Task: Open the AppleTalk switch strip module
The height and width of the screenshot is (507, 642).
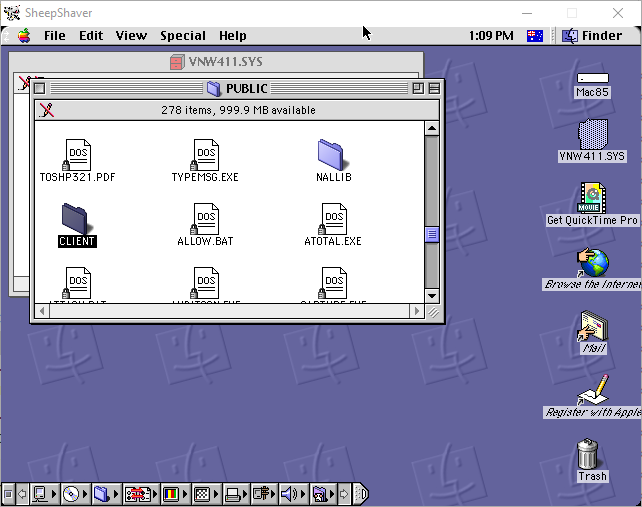Action: tap(44, 494)
